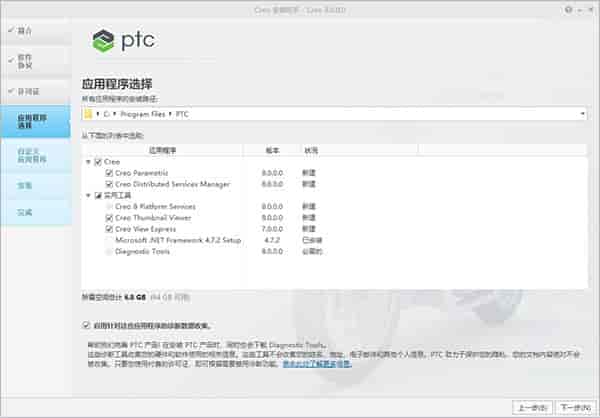This screenshot has width=600, height=418.
Task: Open the install path history dropdown arrow
Action: (x=582, y=114)
